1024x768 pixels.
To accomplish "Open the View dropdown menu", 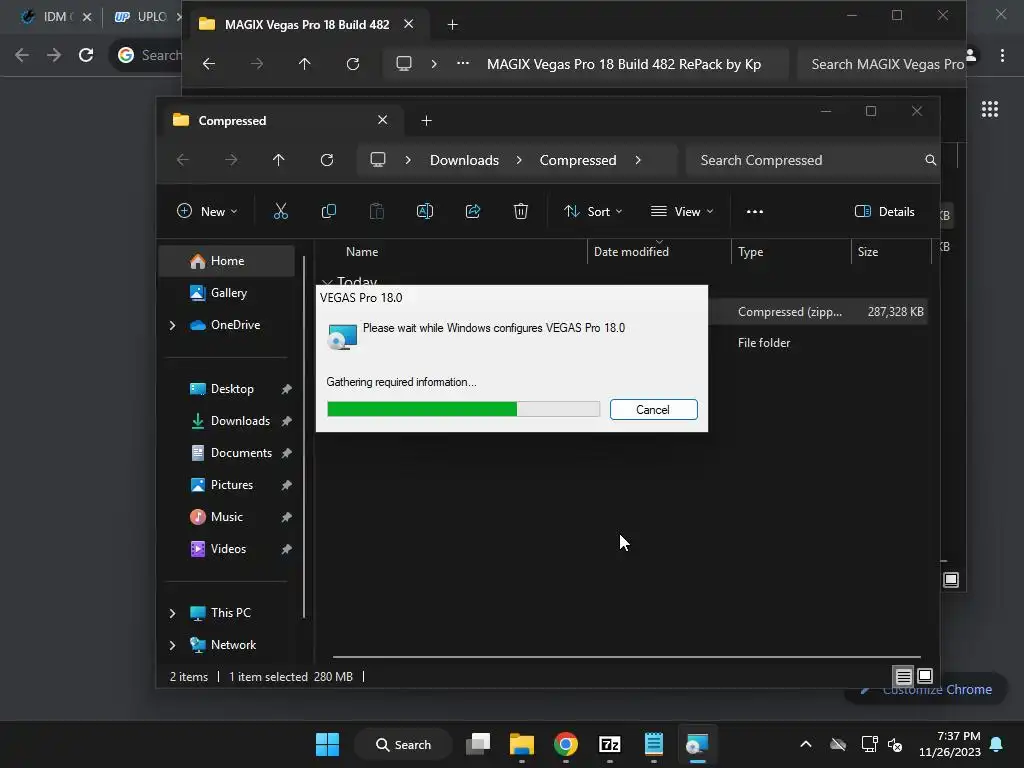I will [682, 212].
